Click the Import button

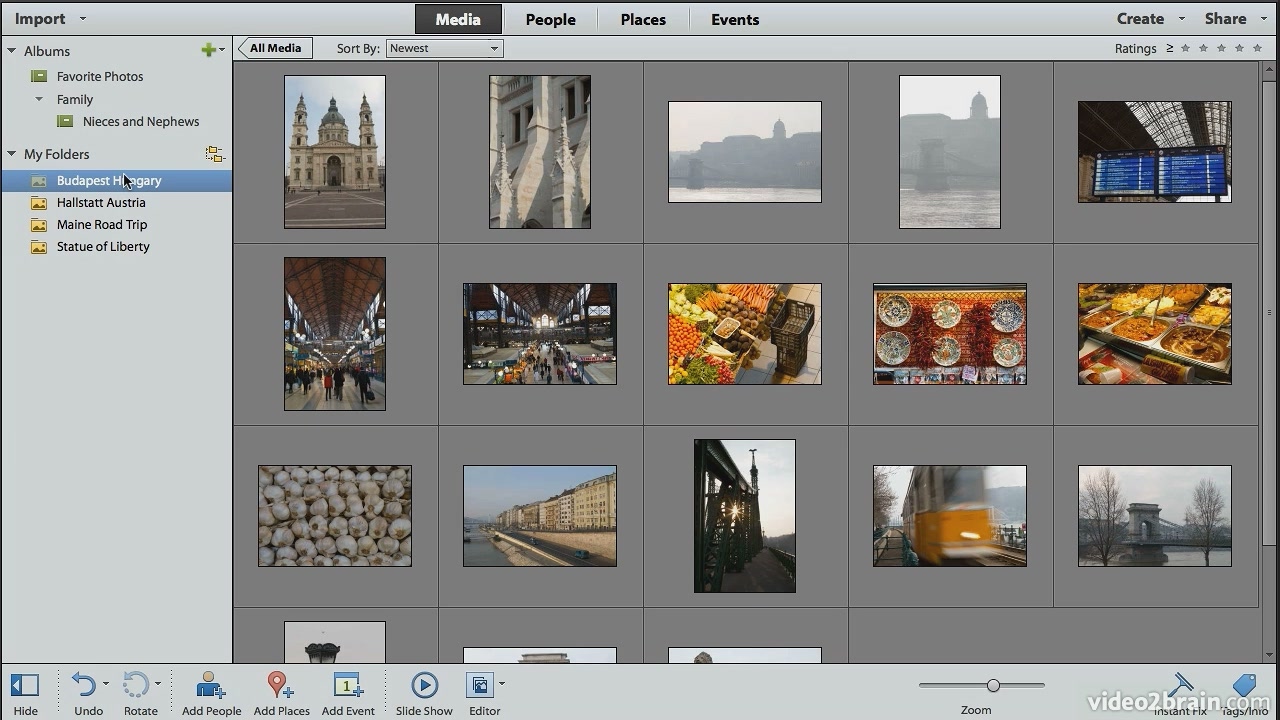click(40, 19)
